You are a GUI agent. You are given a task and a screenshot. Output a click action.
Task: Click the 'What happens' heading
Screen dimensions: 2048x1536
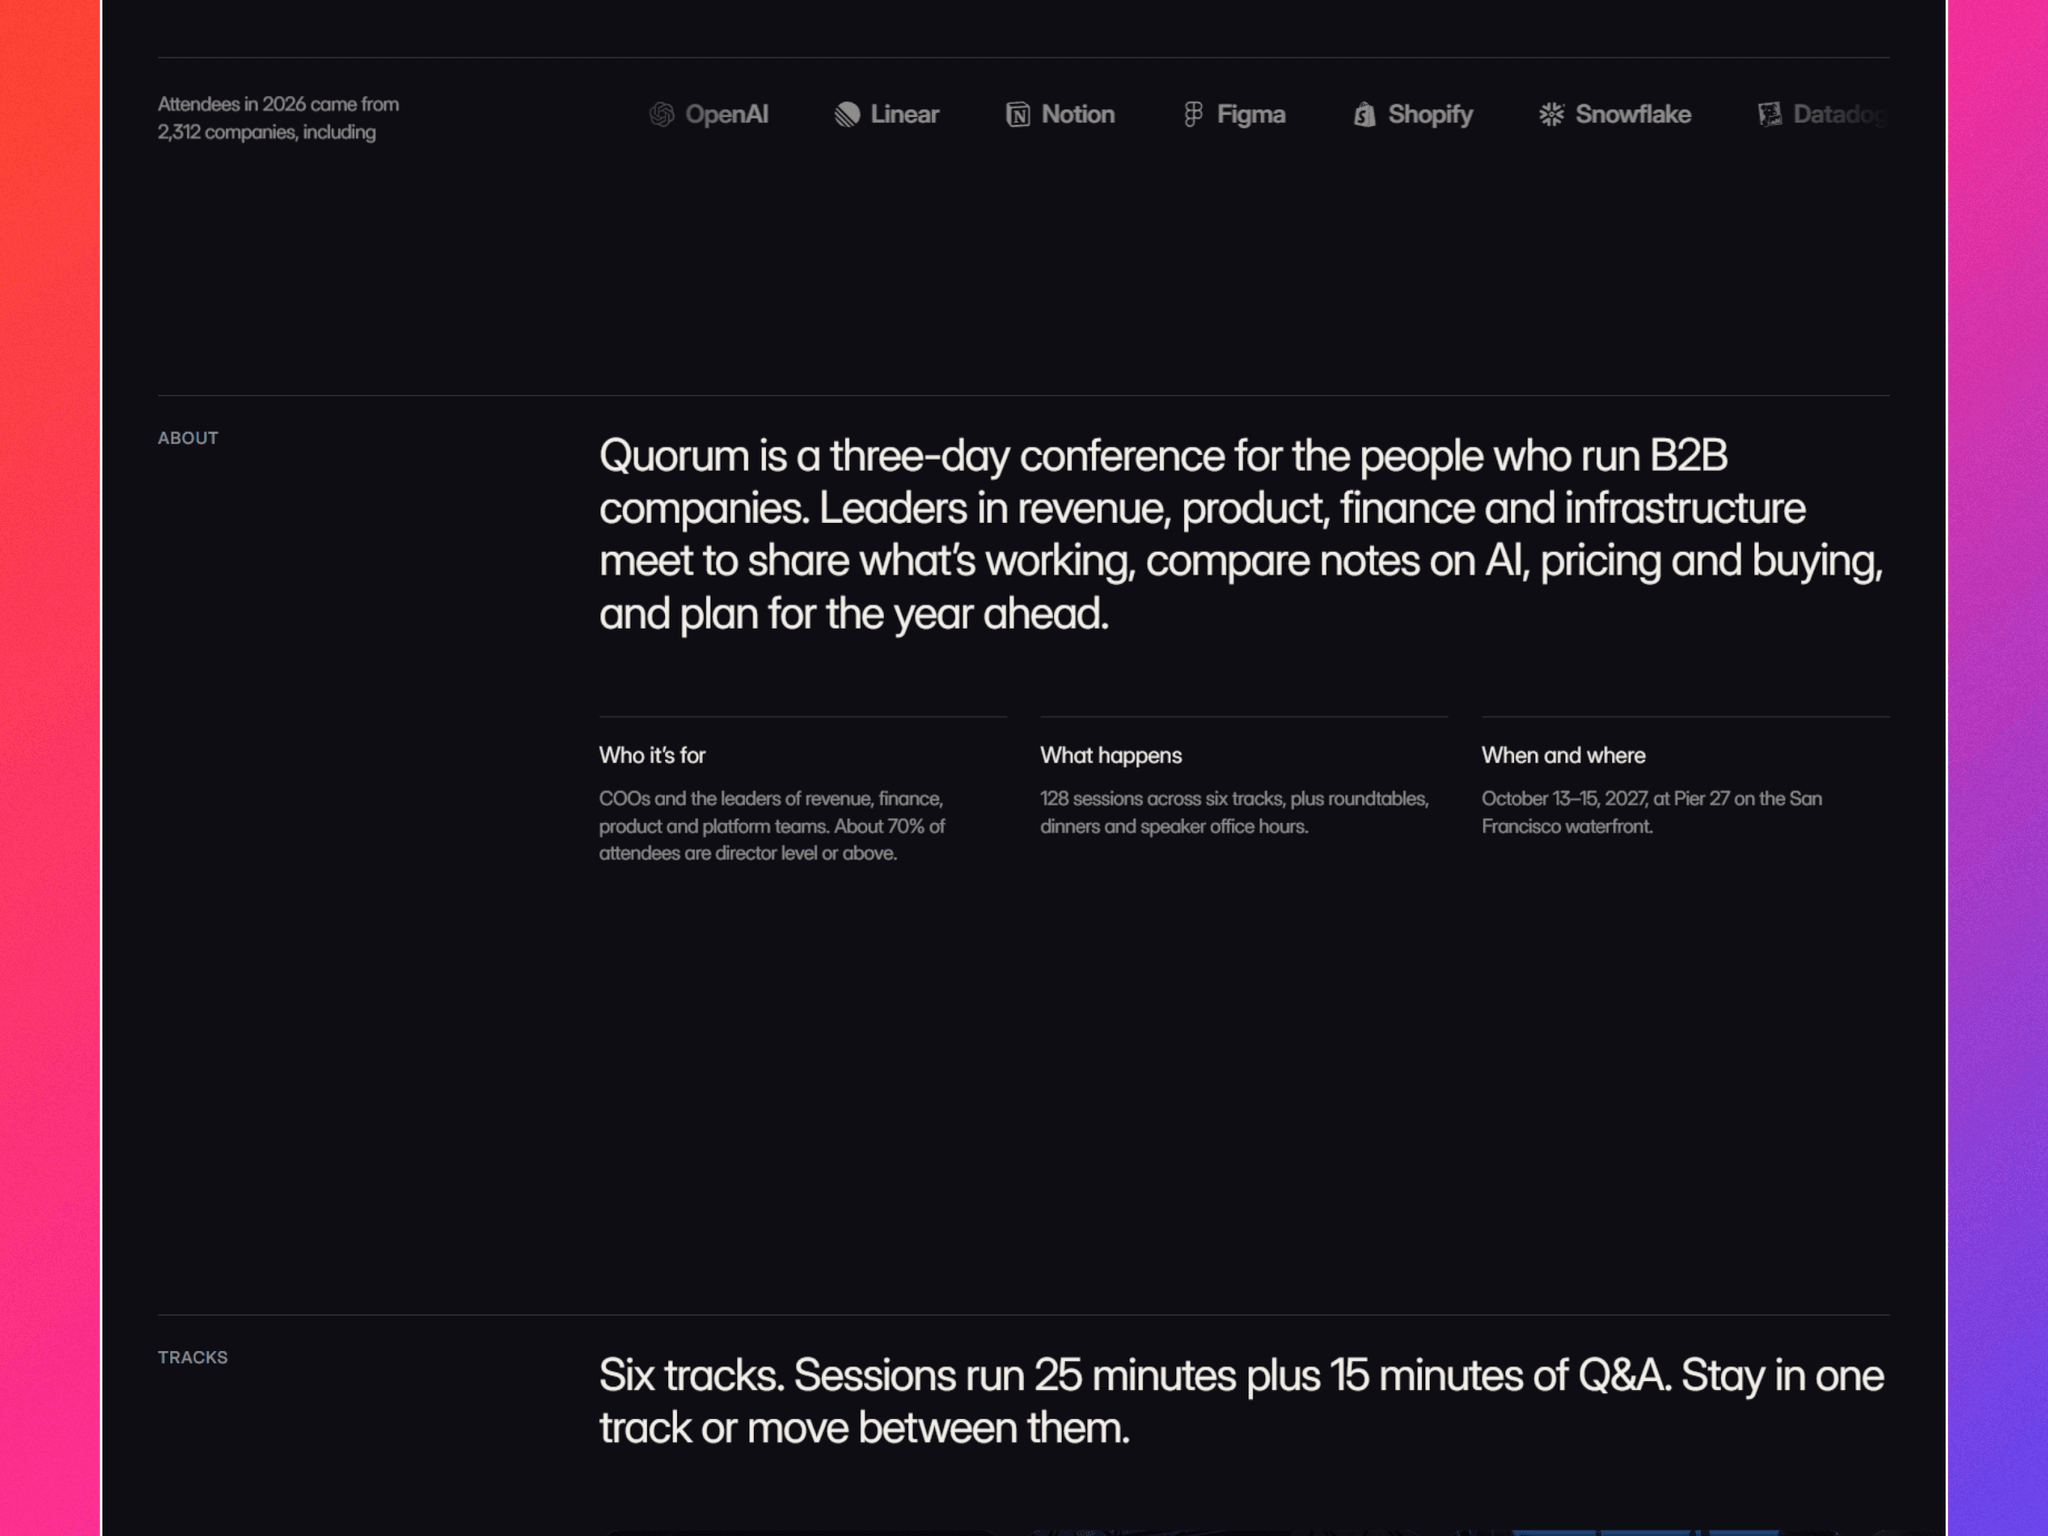(1111, 755)
